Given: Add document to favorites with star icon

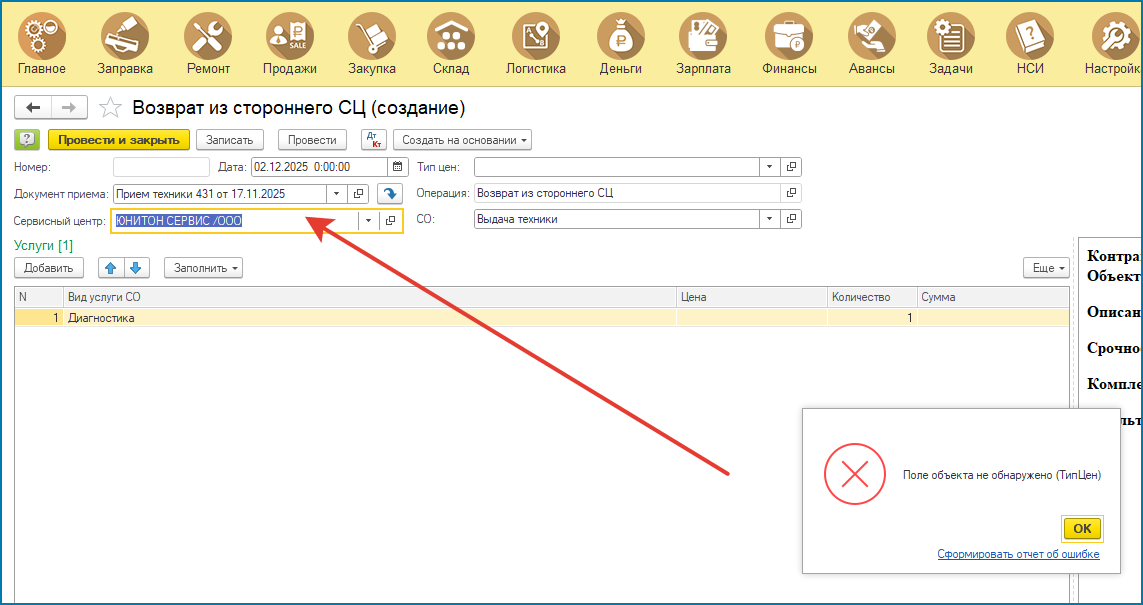Looking at the screenshot, I should [x=110, y=108].
